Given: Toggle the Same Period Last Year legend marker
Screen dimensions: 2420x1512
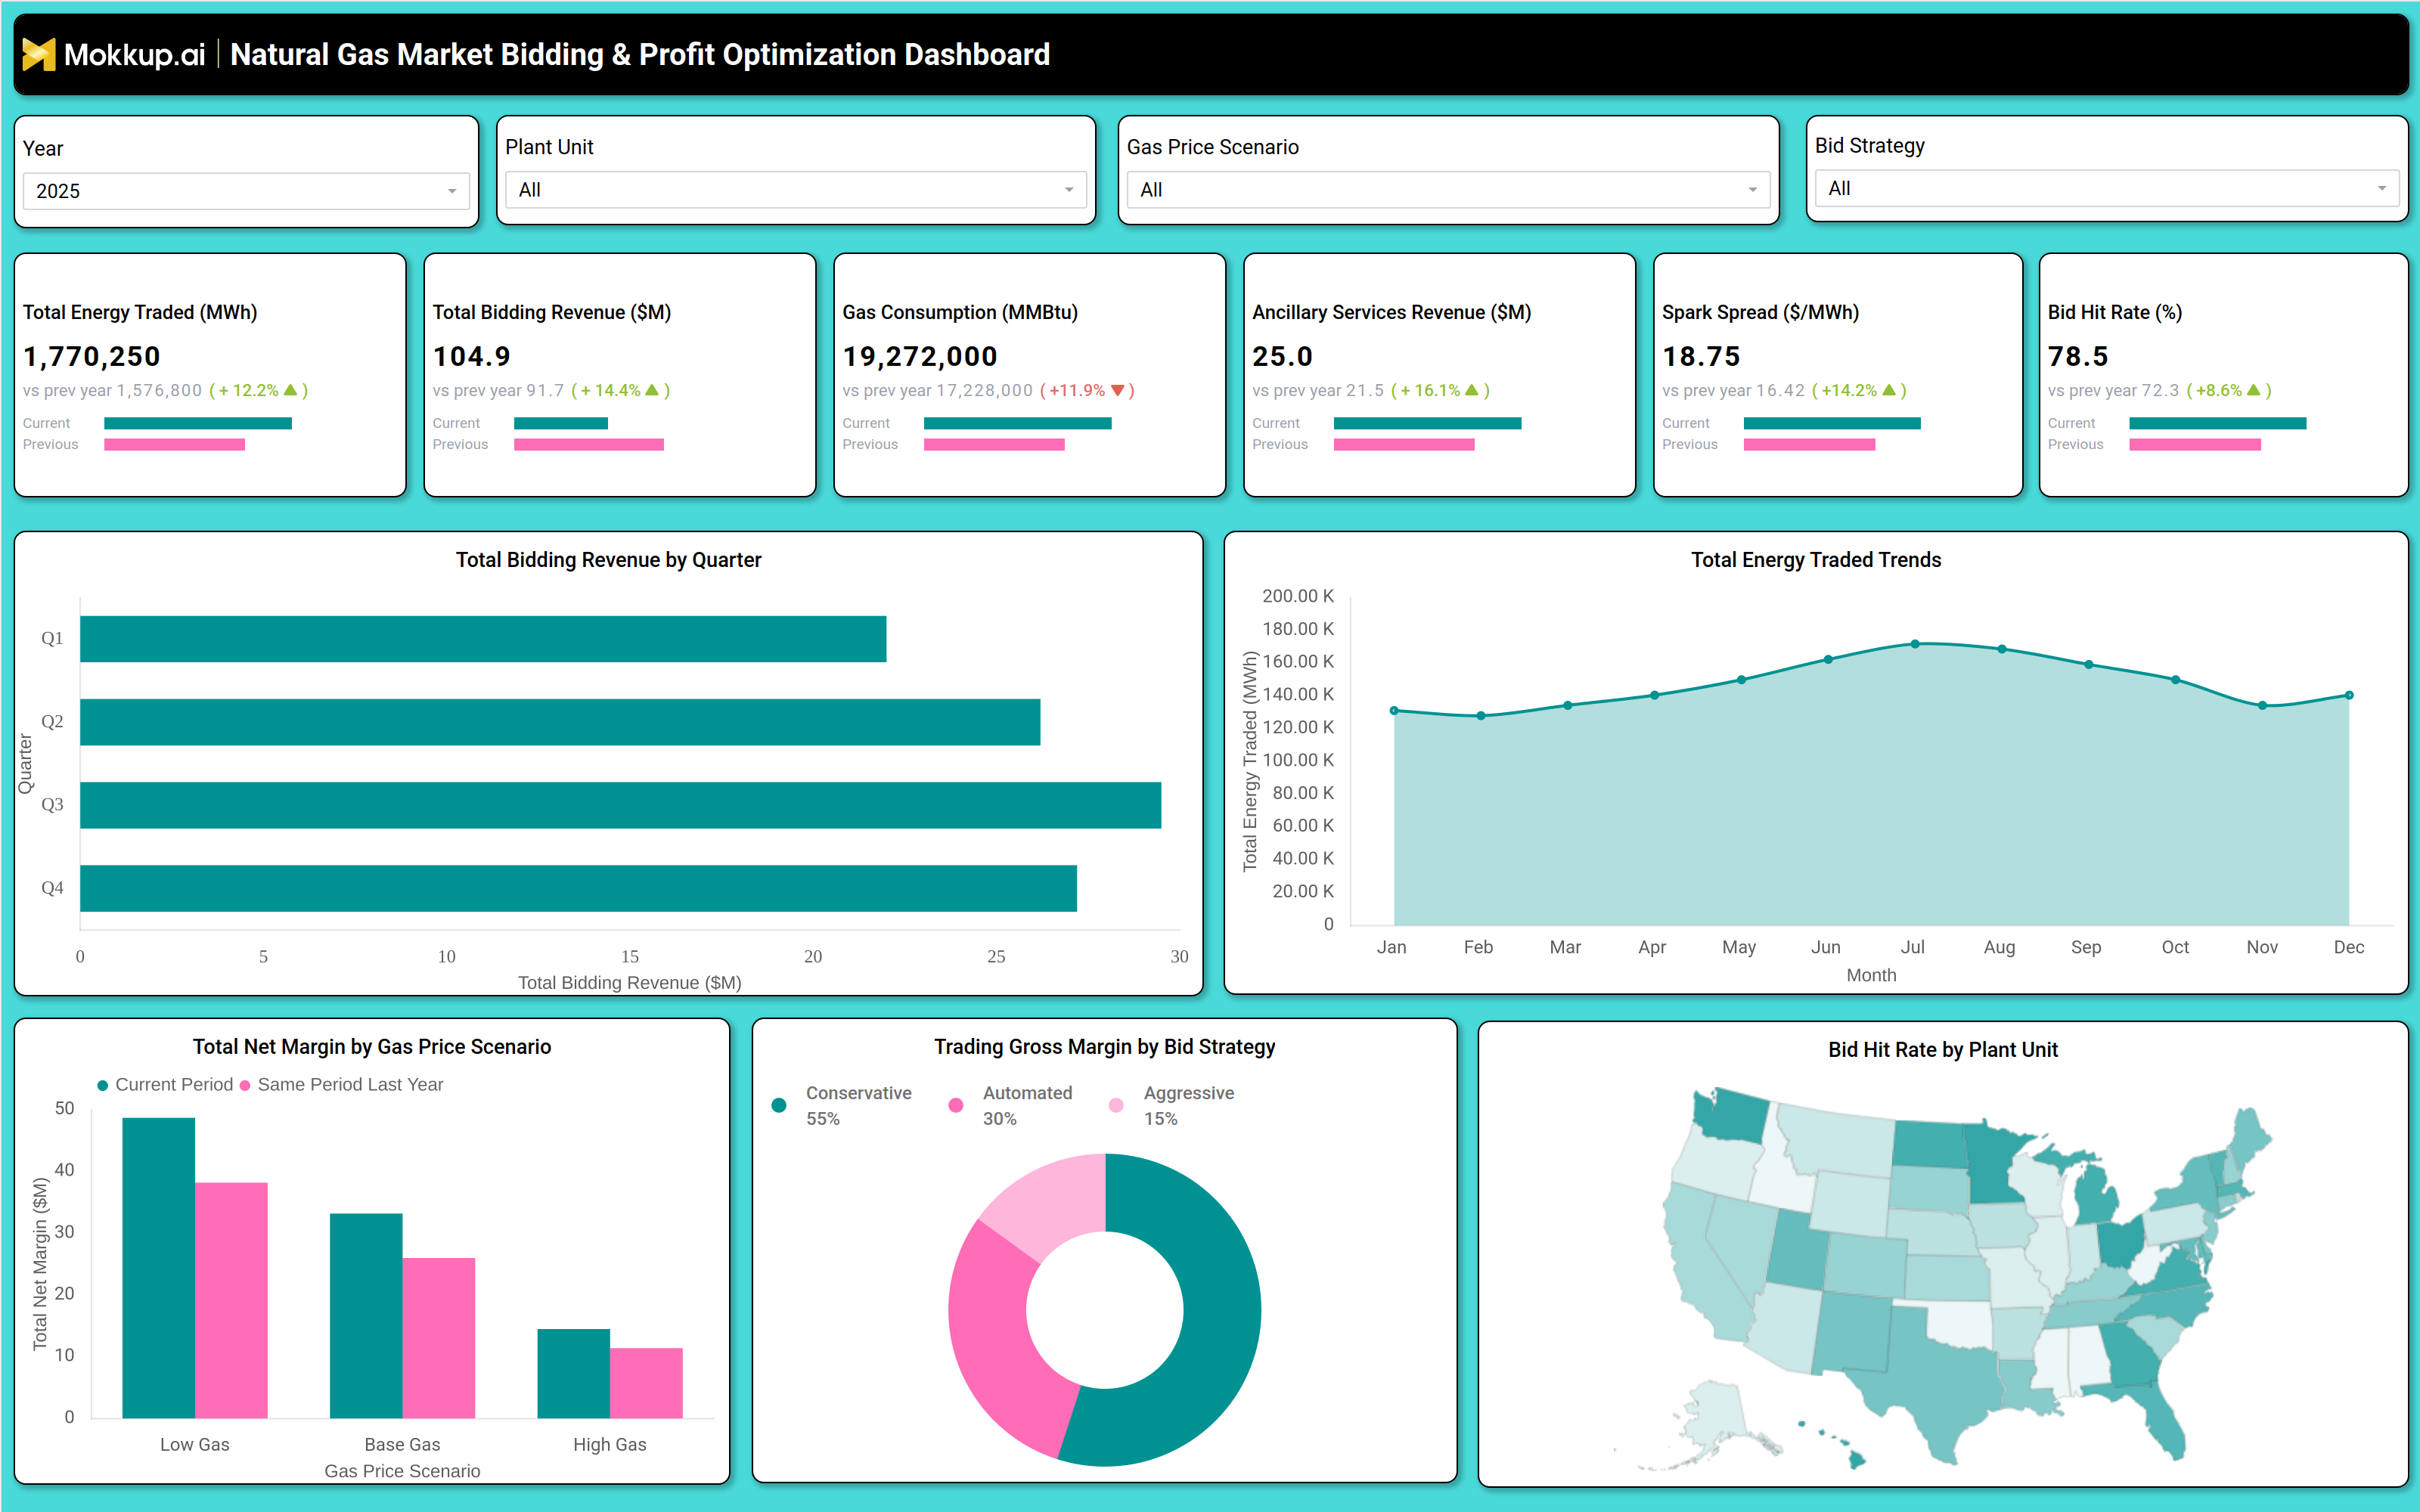Looking at the screenshot, I should point(245,1085).
